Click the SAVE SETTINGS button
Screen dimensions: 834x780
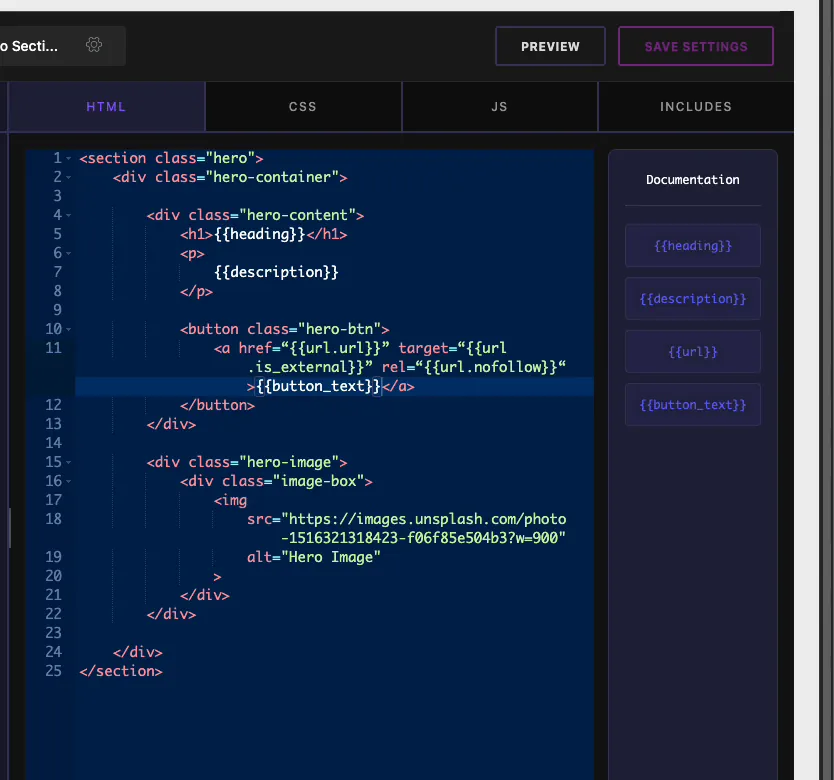click(x=696, y=46)
